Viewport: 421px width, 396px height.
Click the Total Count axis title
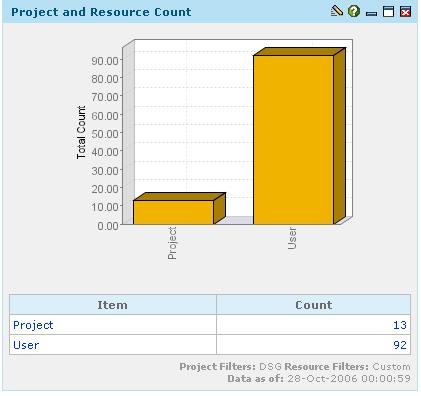pyautogui.click(x=81, y=132)
